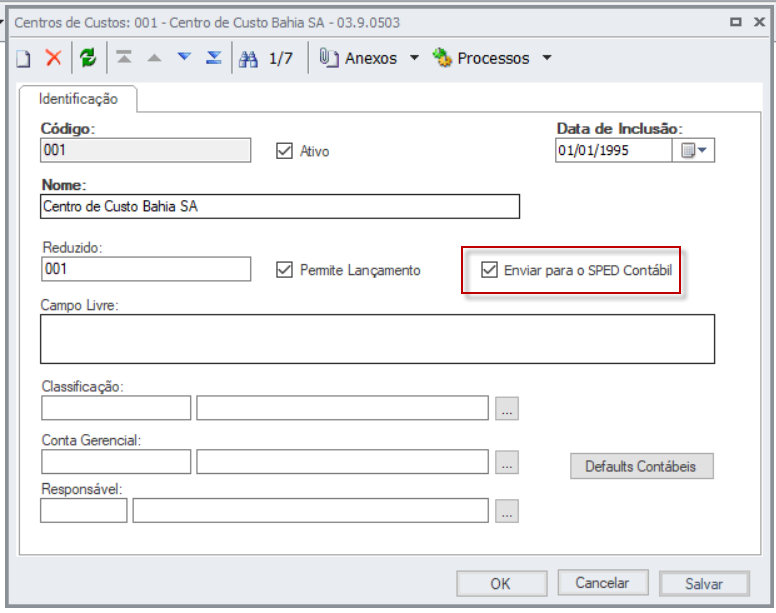Close the Centros de Custos window
This screenshot has height=613, width=776.
point(759,22)
